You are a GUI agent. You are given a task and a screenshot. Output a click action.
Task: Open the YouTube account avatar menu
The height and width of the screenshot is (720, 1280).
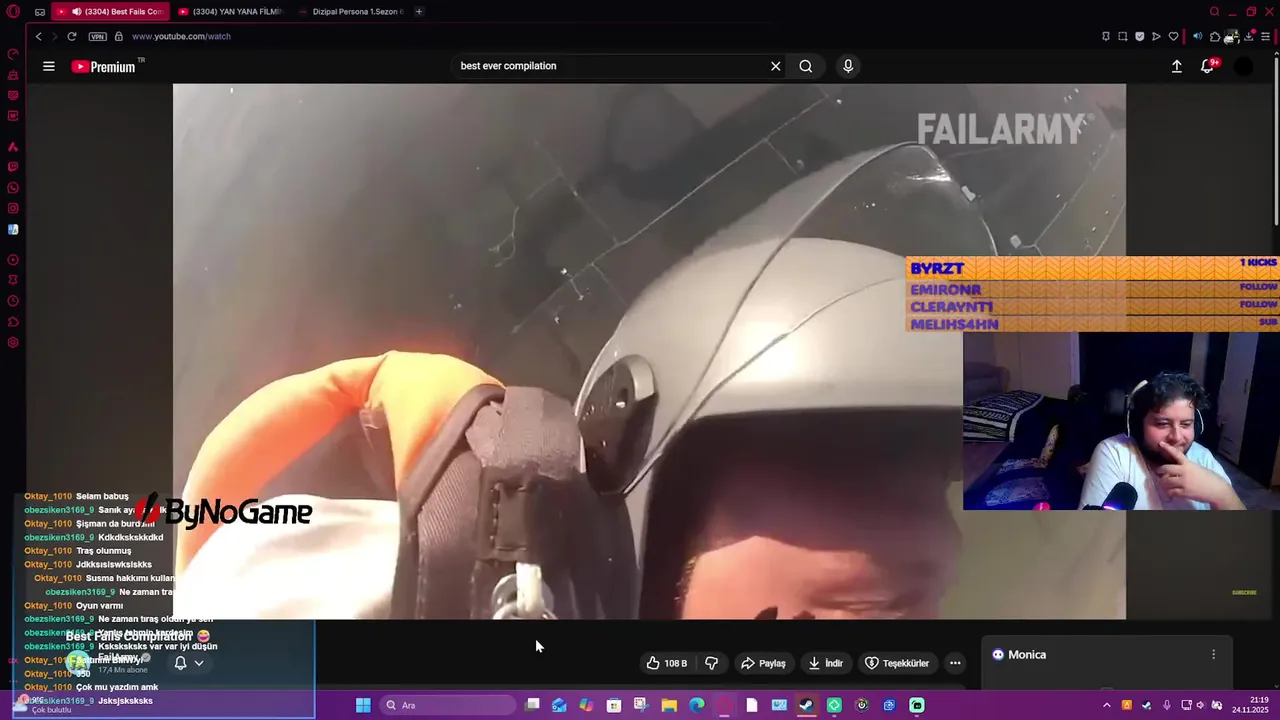(x=1243, y=66)
